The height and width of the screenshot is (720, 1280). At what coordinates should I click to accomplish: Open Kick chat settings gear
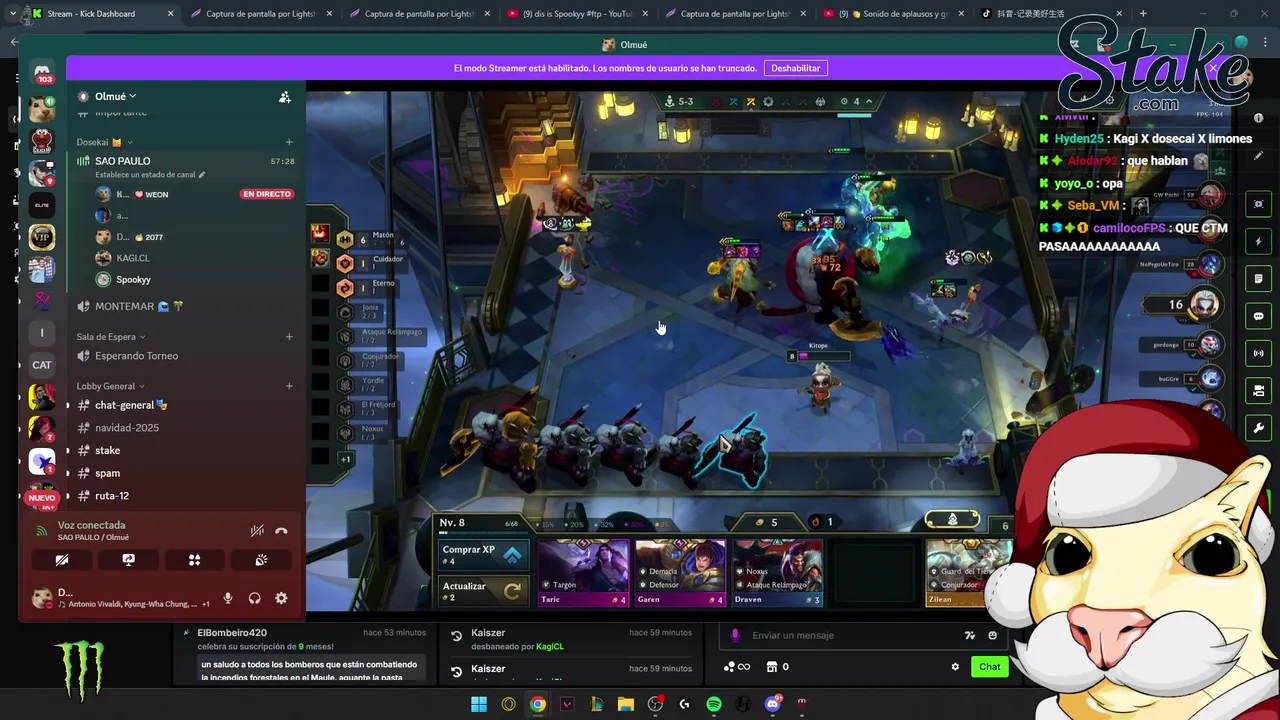955,667
